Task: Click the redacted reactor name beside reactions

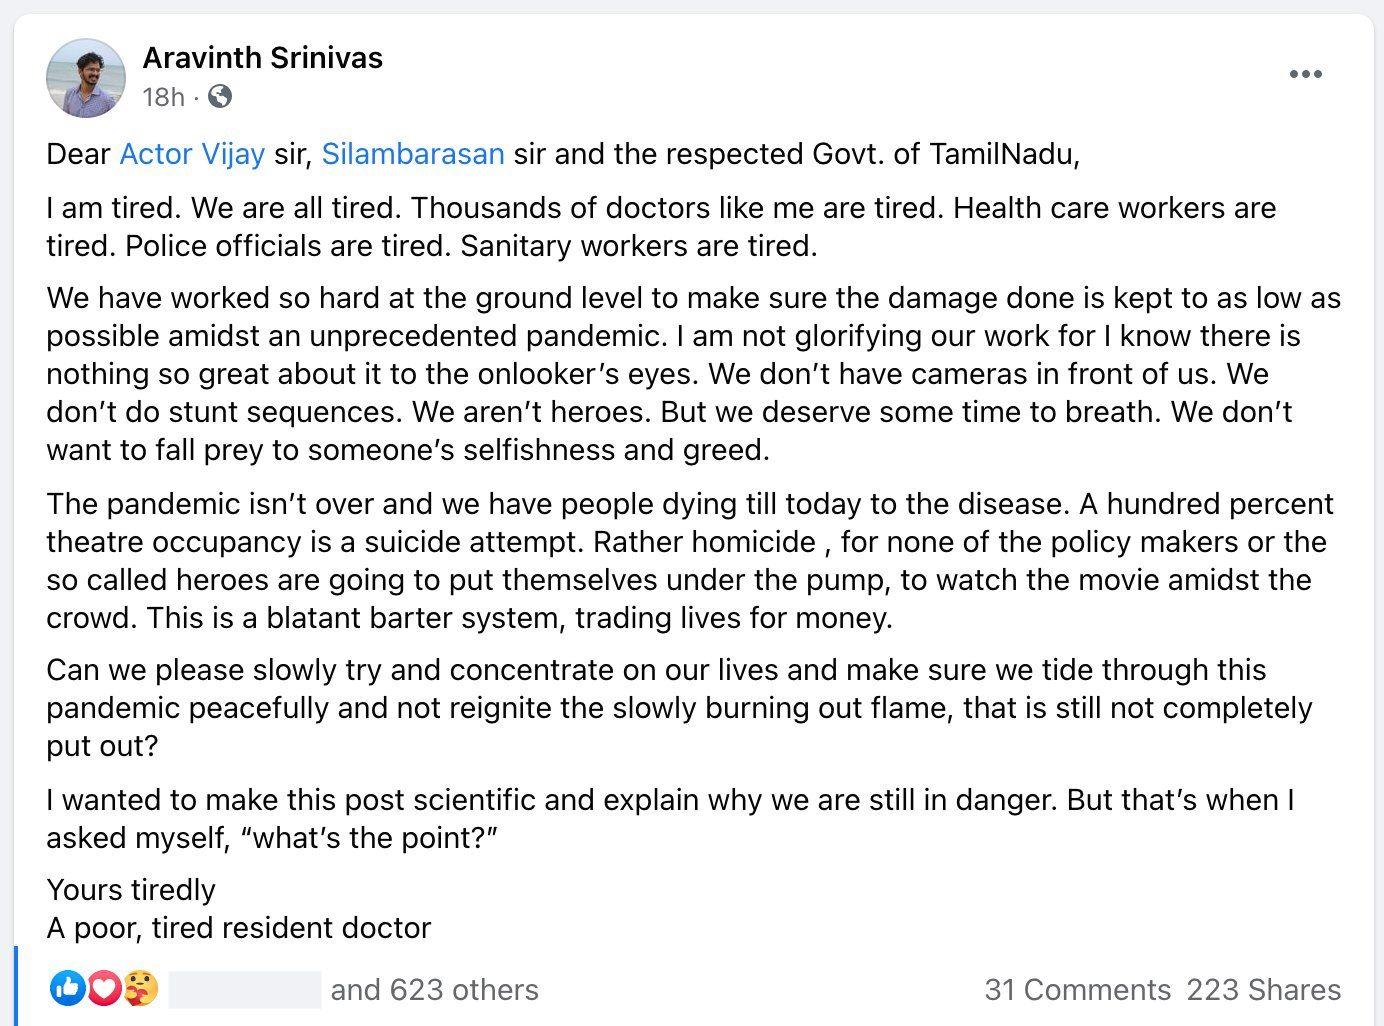Action: 245,989
